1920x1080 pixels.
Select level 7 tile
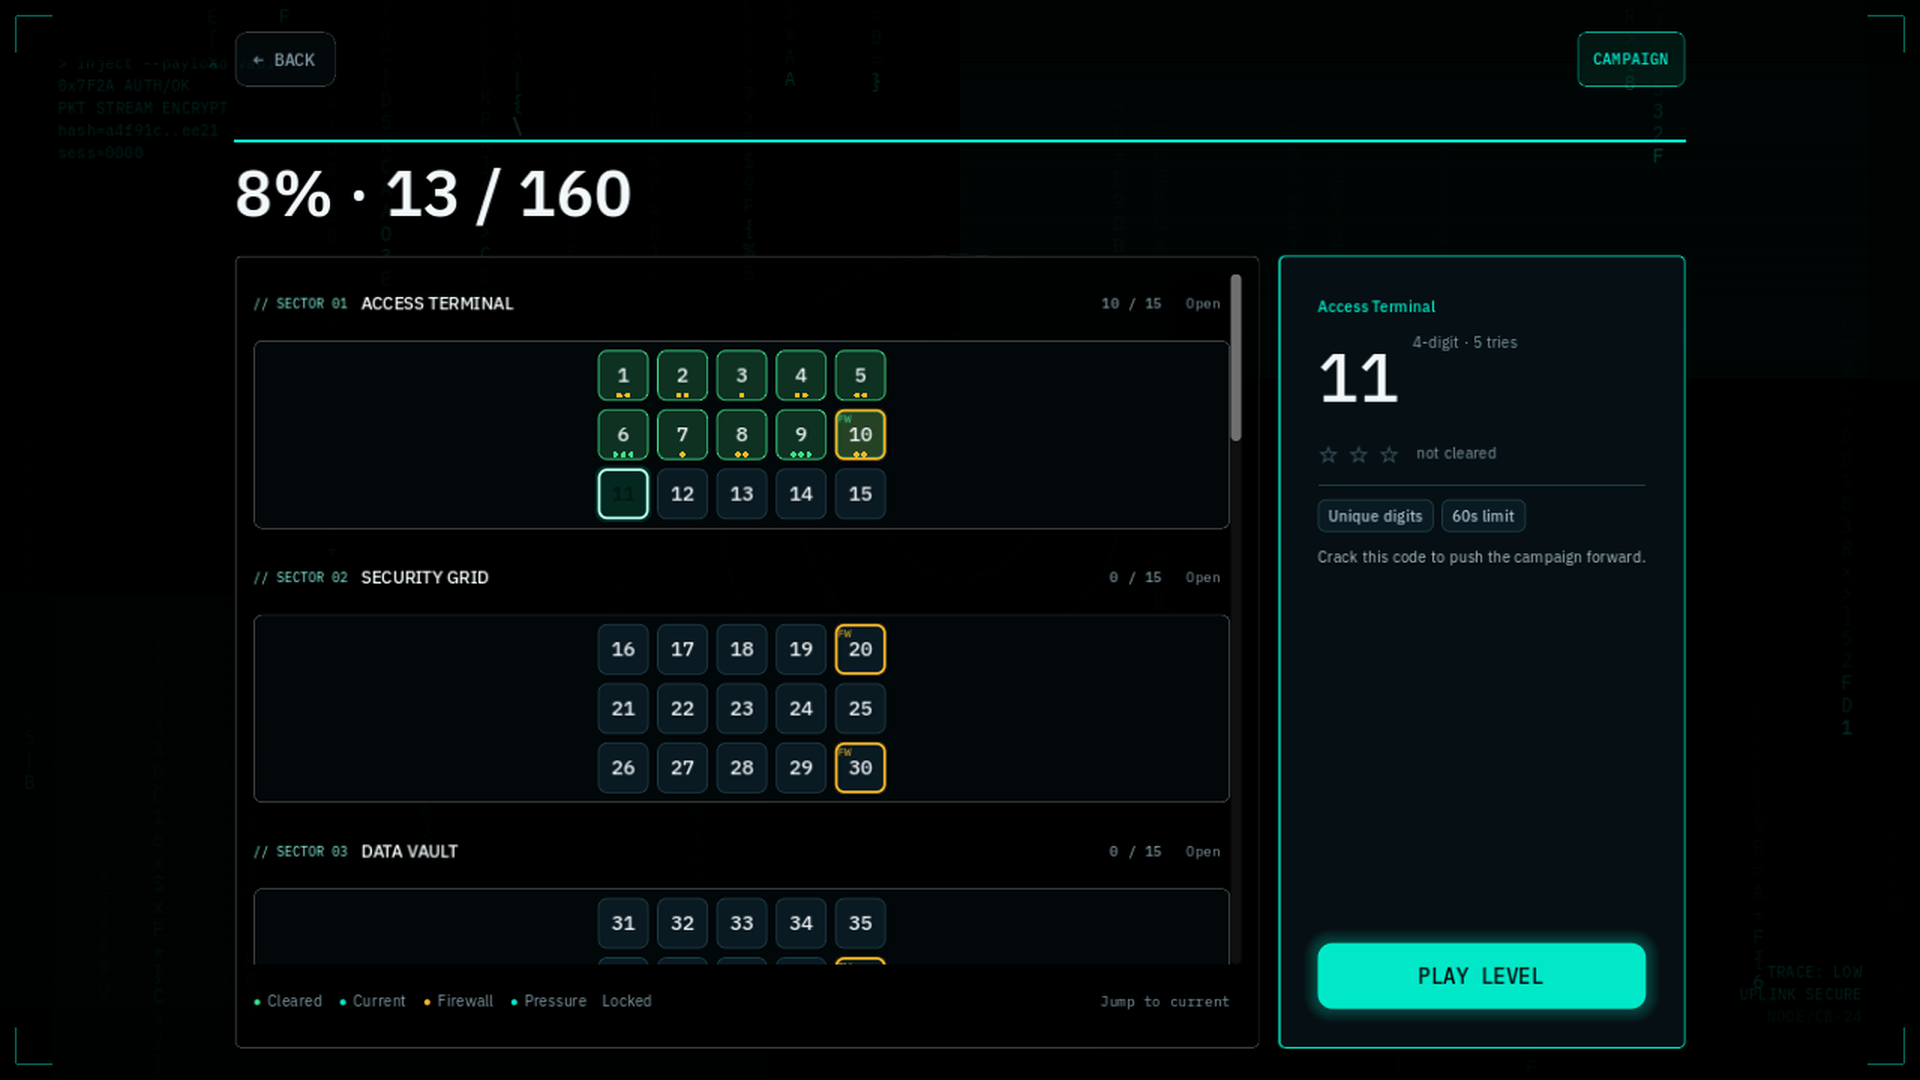[682, 435]
